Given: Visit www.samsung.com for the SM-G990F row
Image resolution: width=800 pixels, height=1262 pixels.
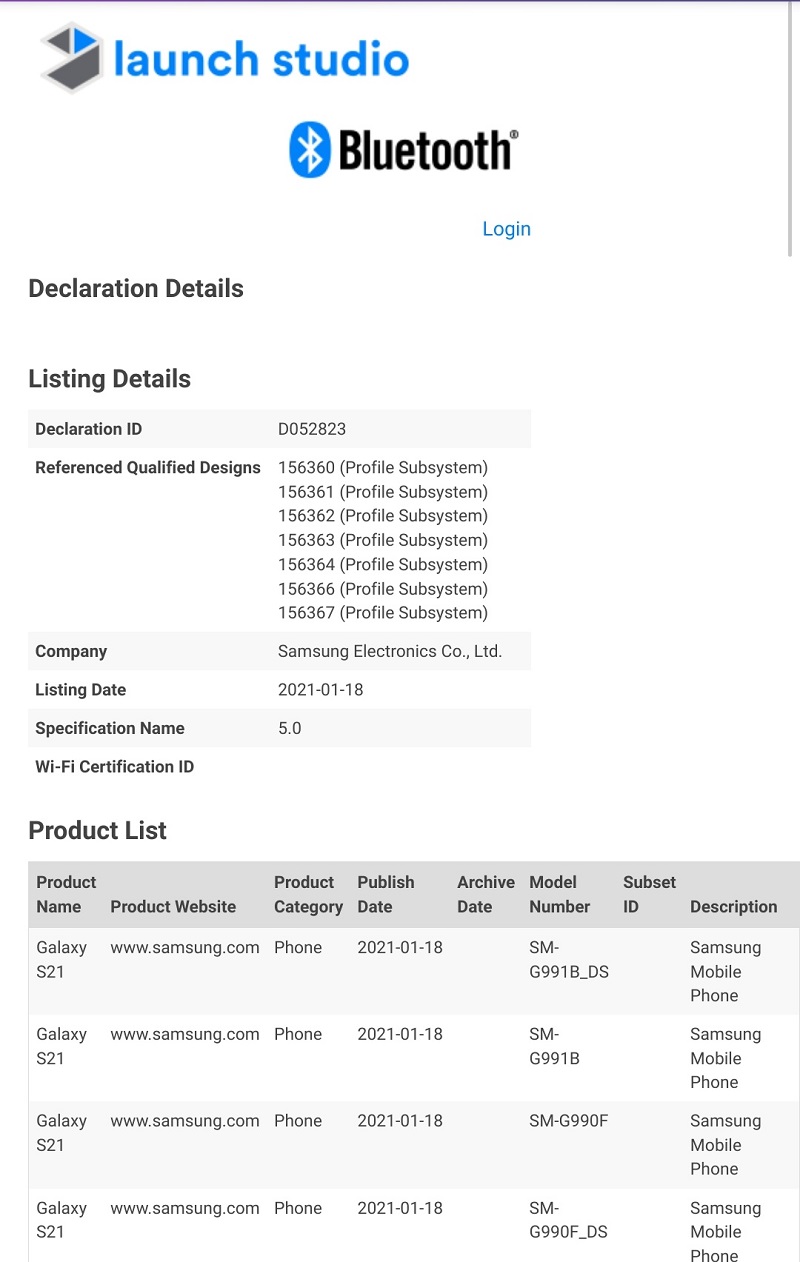Looking at the screenshot, I should [x=184, y=1120].
